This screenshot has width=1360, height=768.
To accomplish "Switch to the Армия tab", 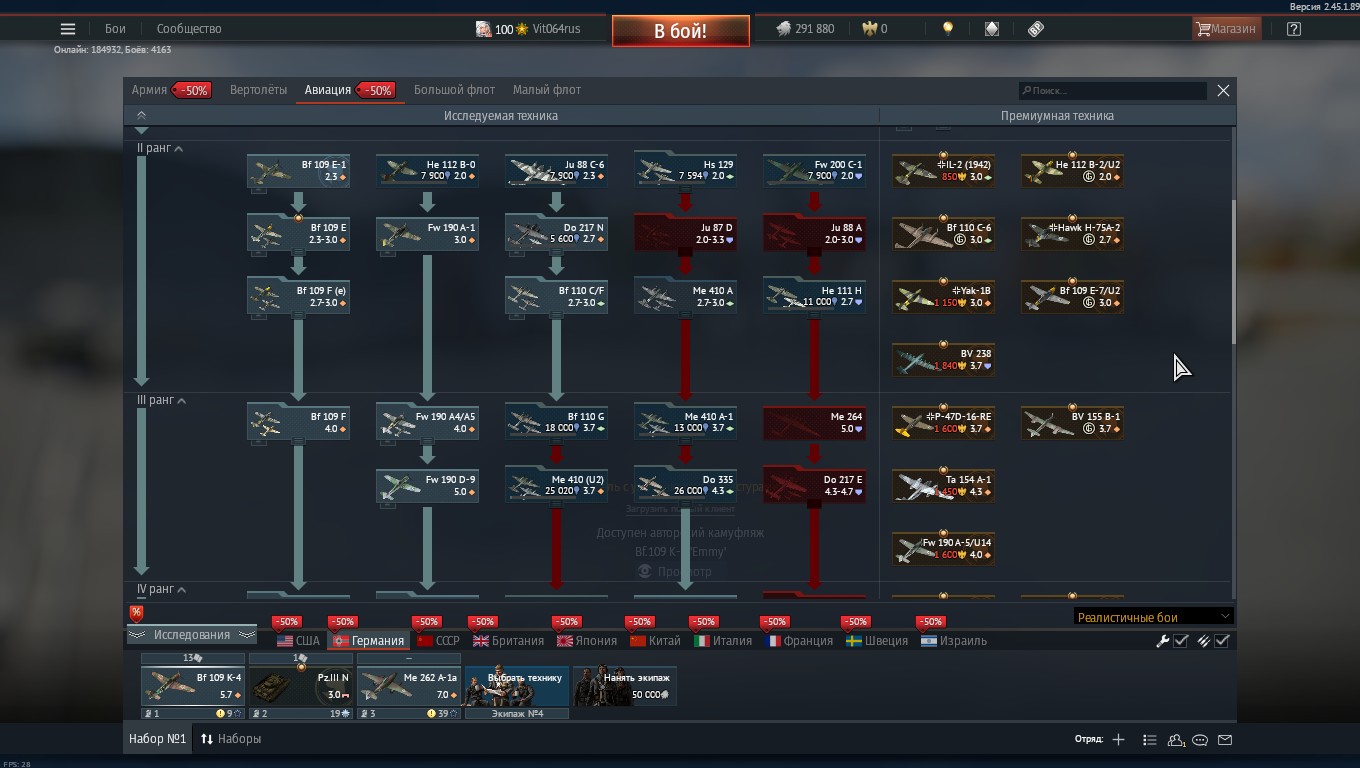I will click(x=149, y=90).
